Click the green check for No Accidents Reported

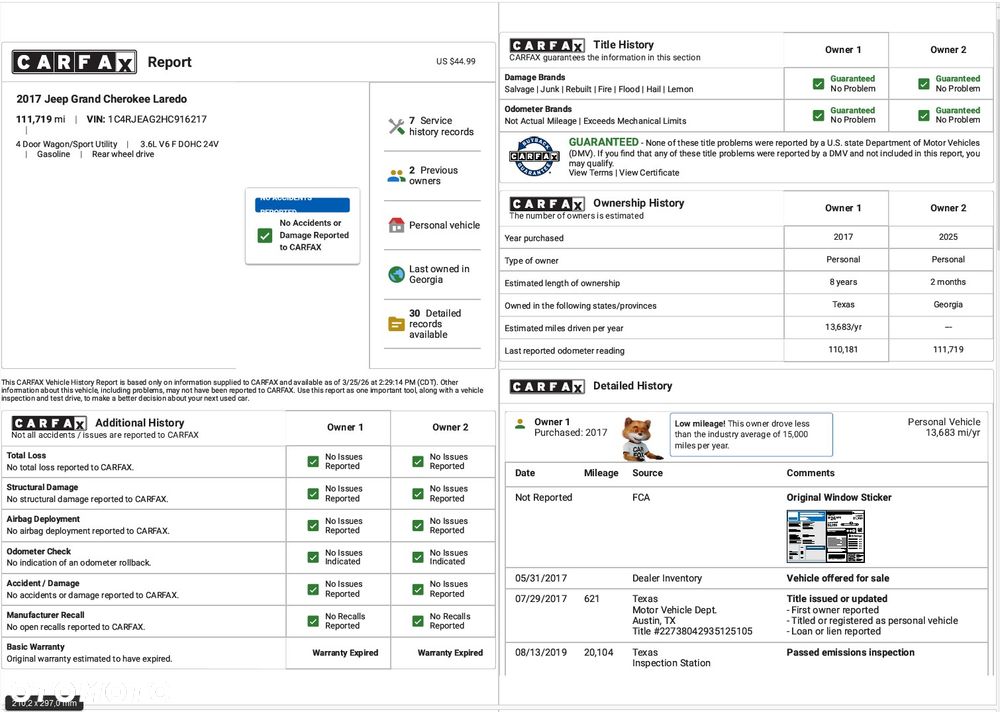click(x=265, y=235)
